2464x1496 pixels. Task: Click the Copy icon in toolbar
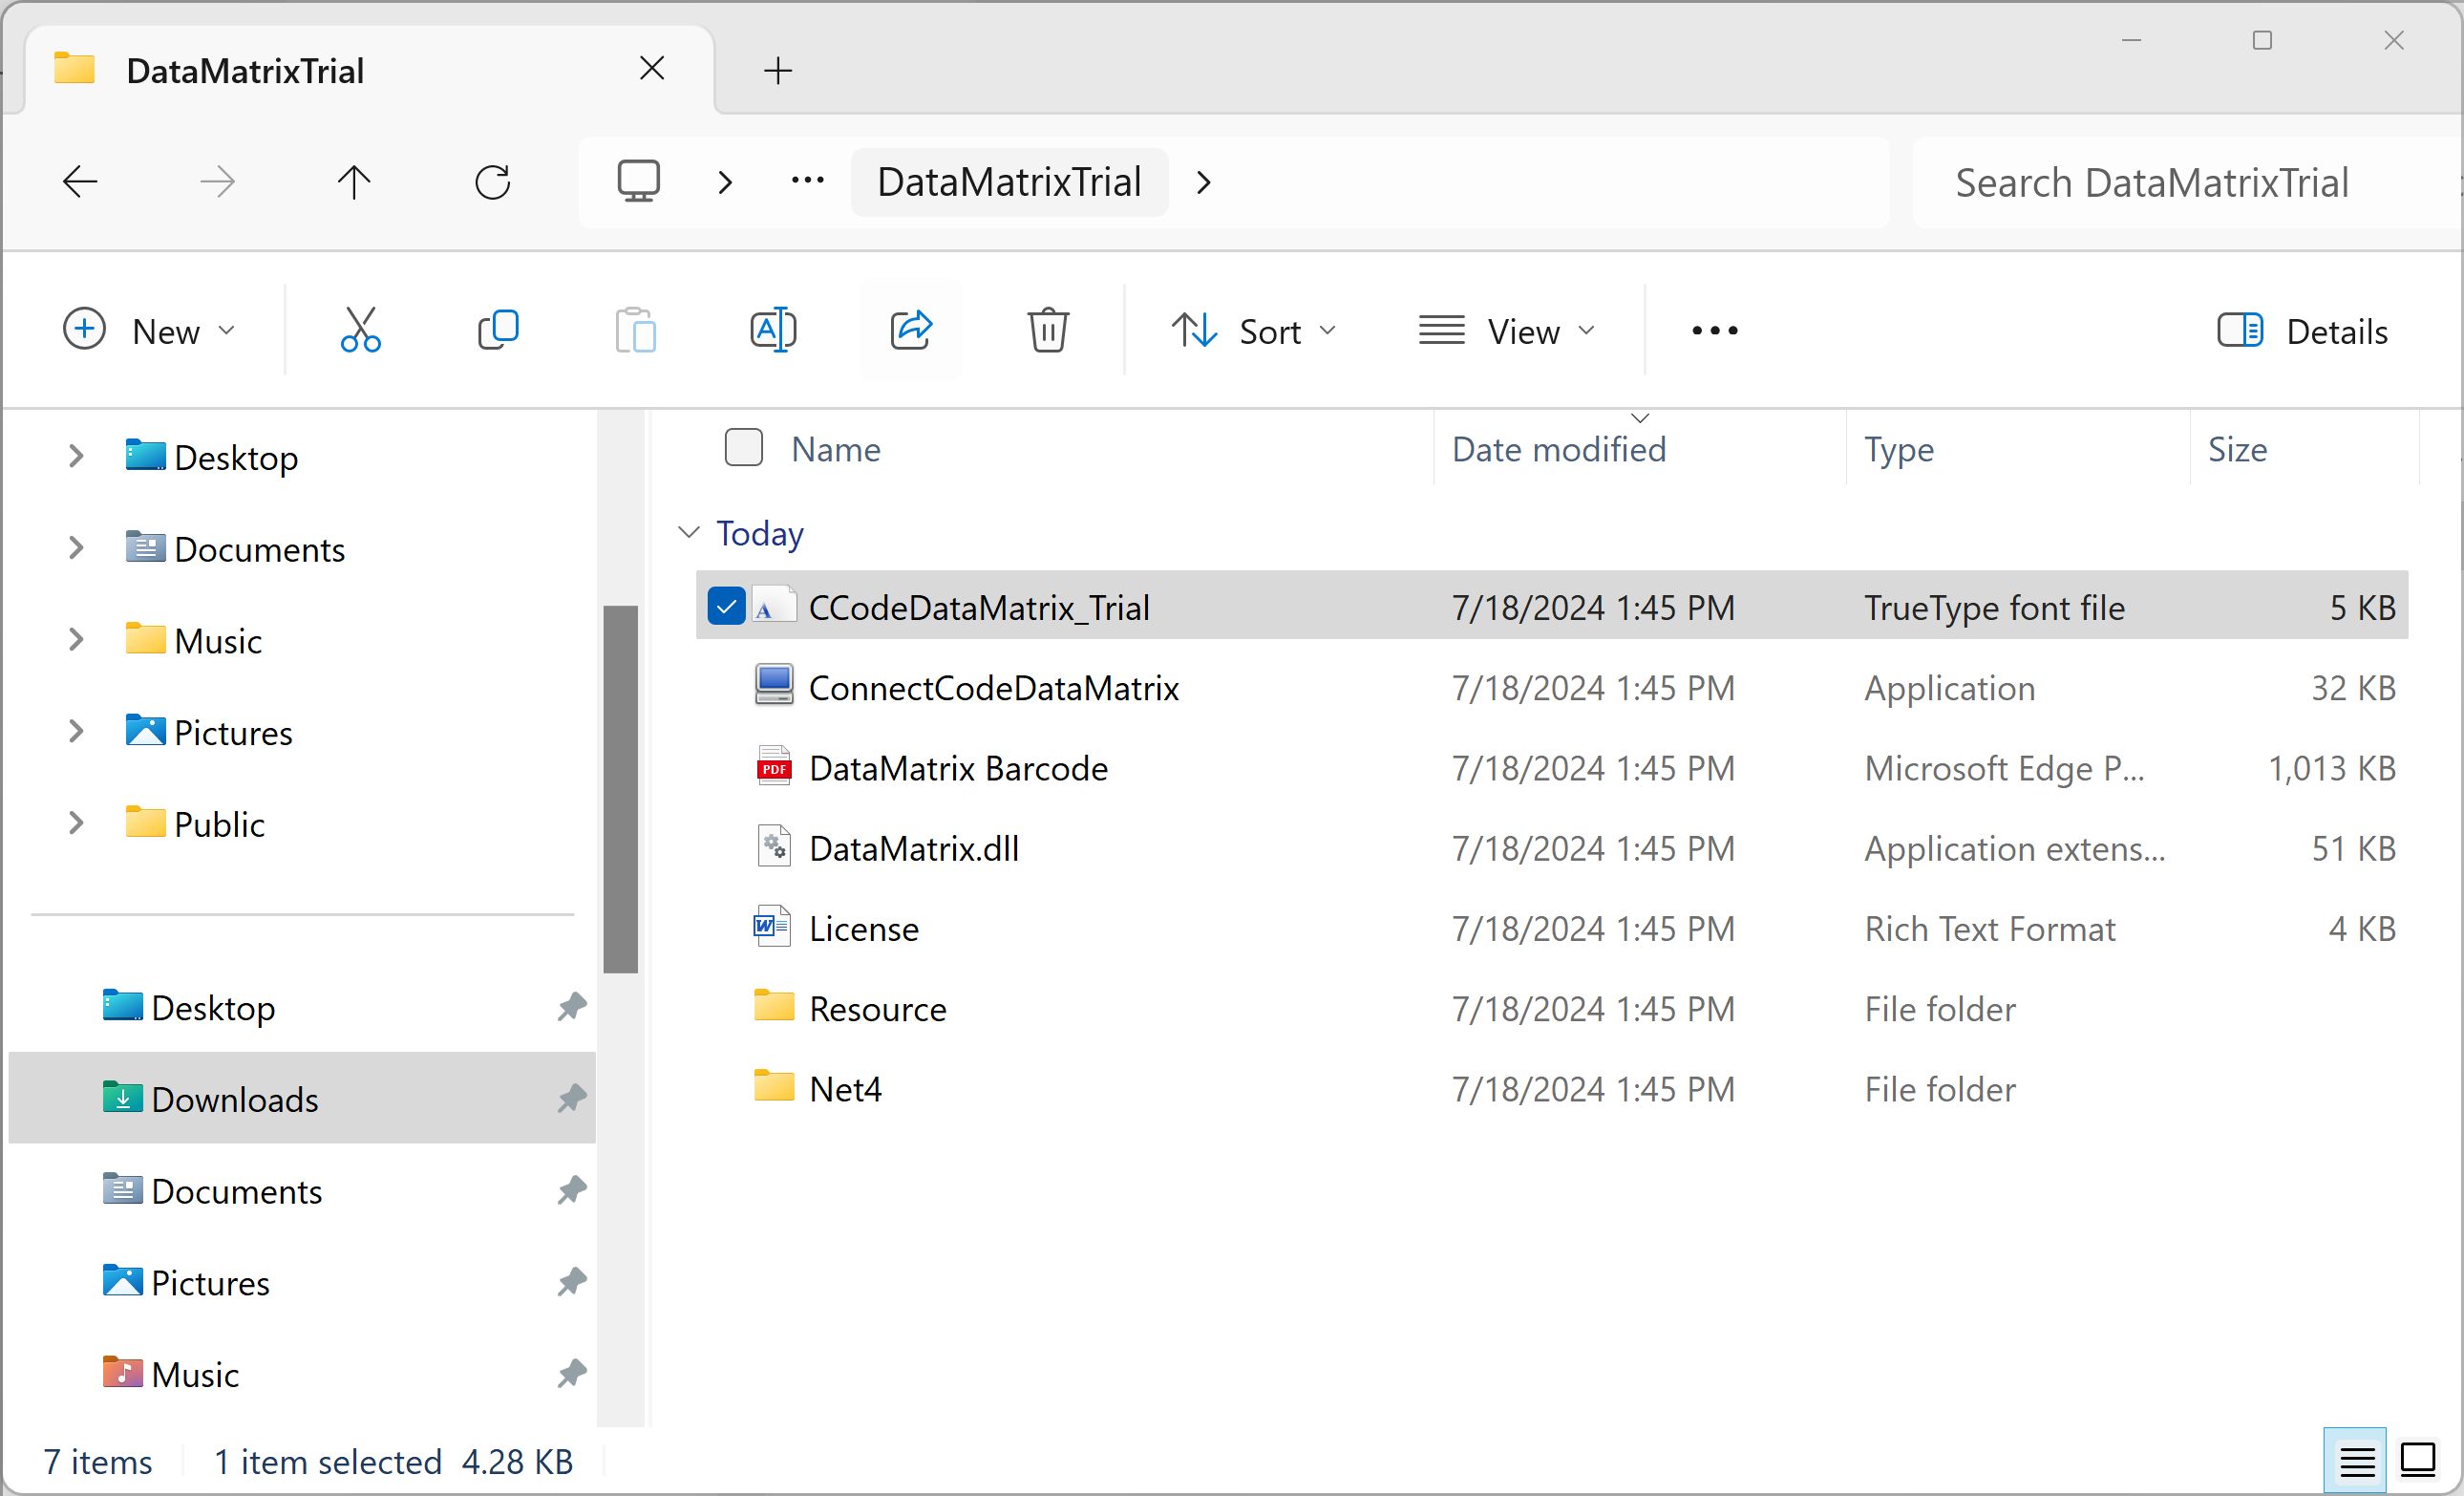coord(498,330)
